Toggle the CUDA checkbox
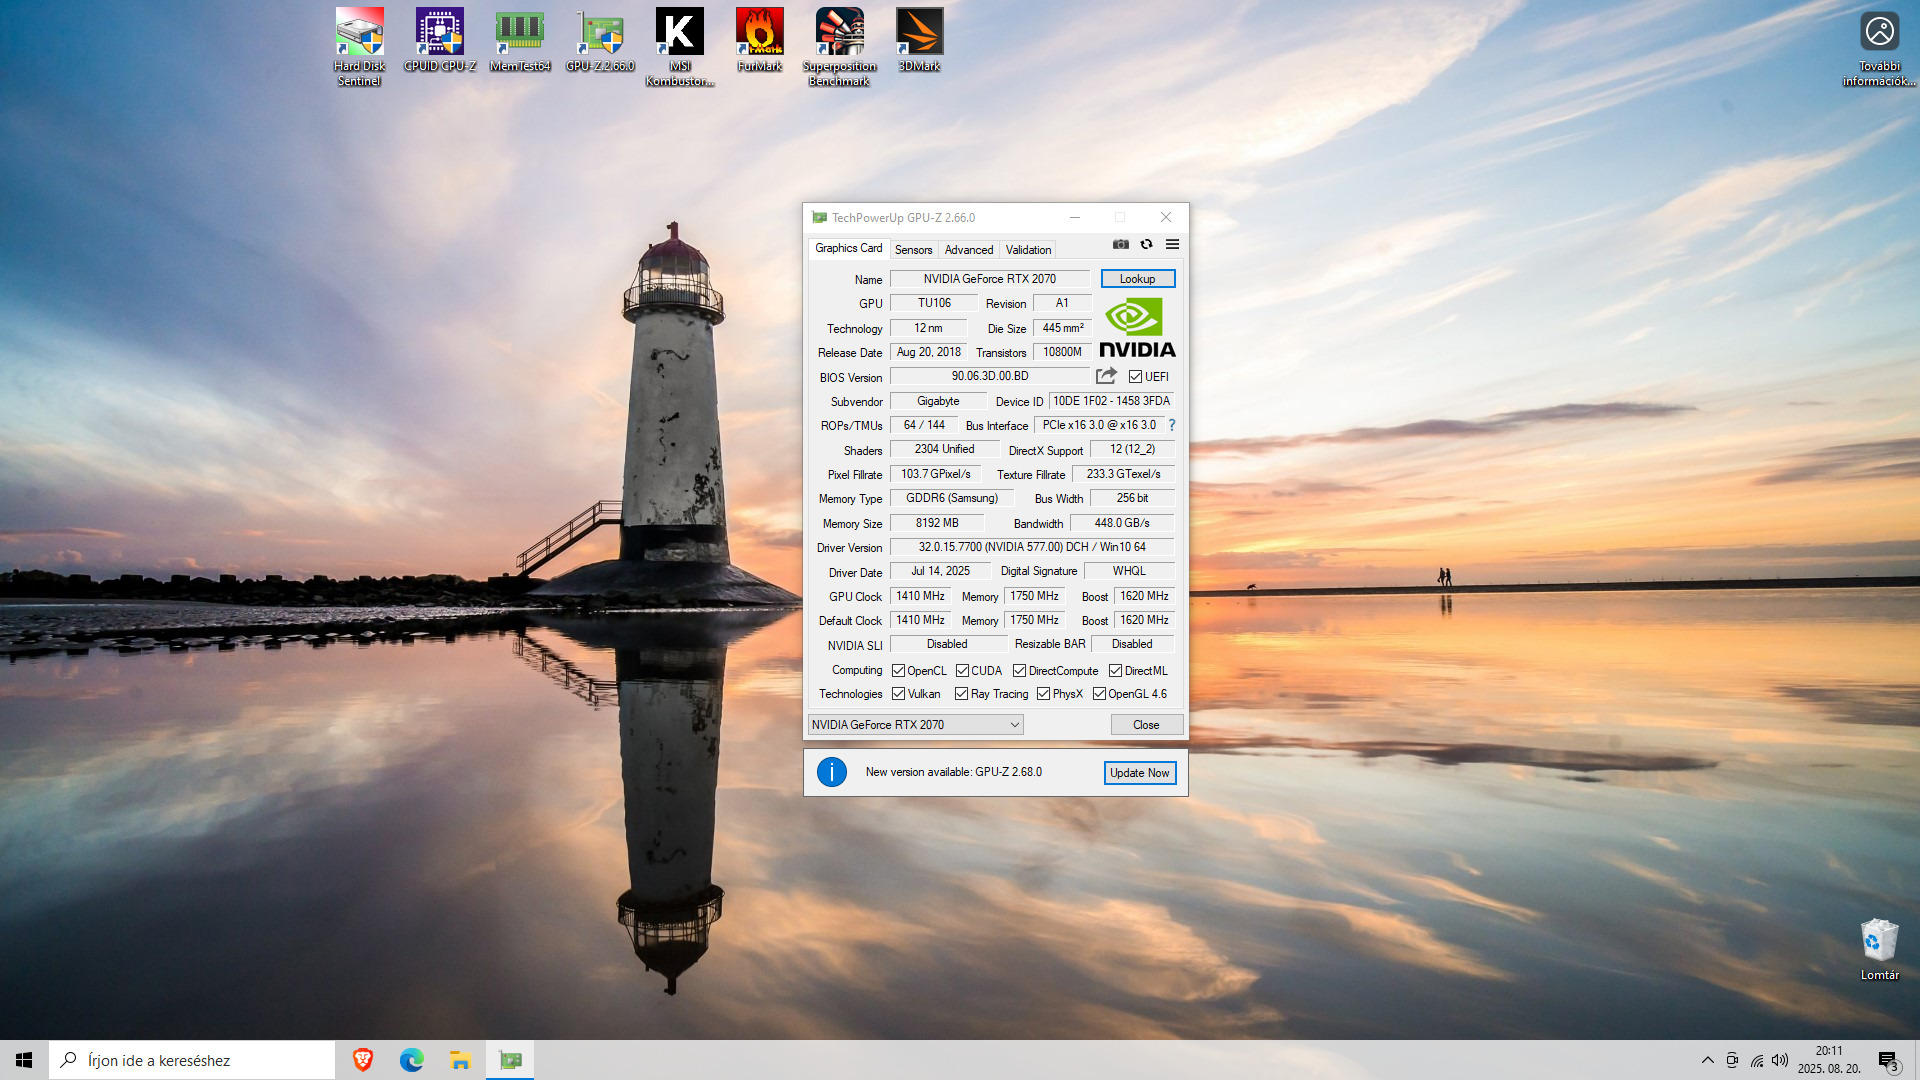 962,671
